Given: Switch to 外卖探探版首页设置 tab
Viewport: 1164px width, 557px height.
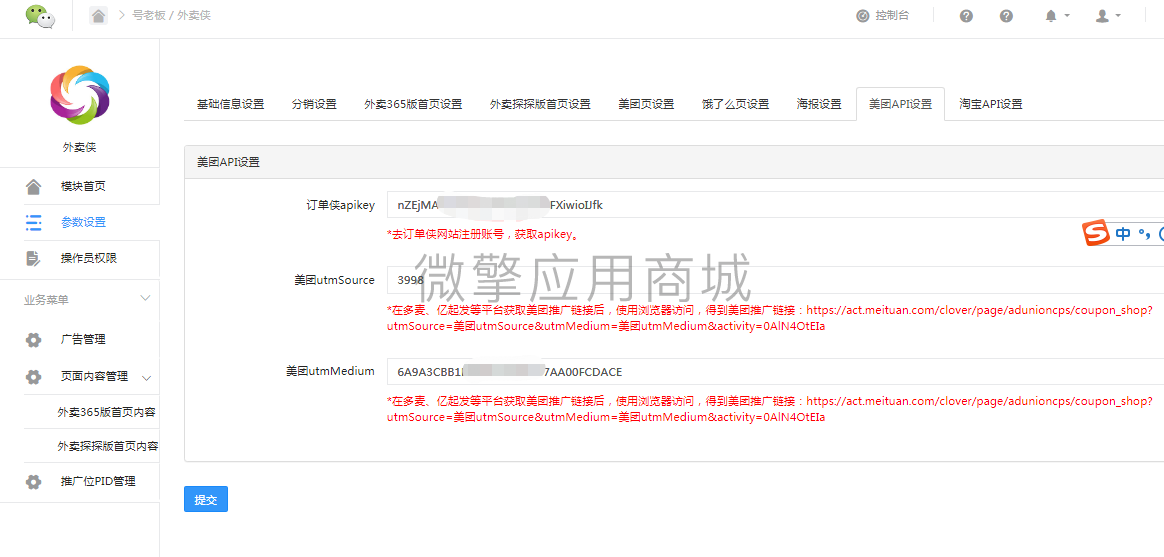Looking at the screenshot, I should point(540,104).
